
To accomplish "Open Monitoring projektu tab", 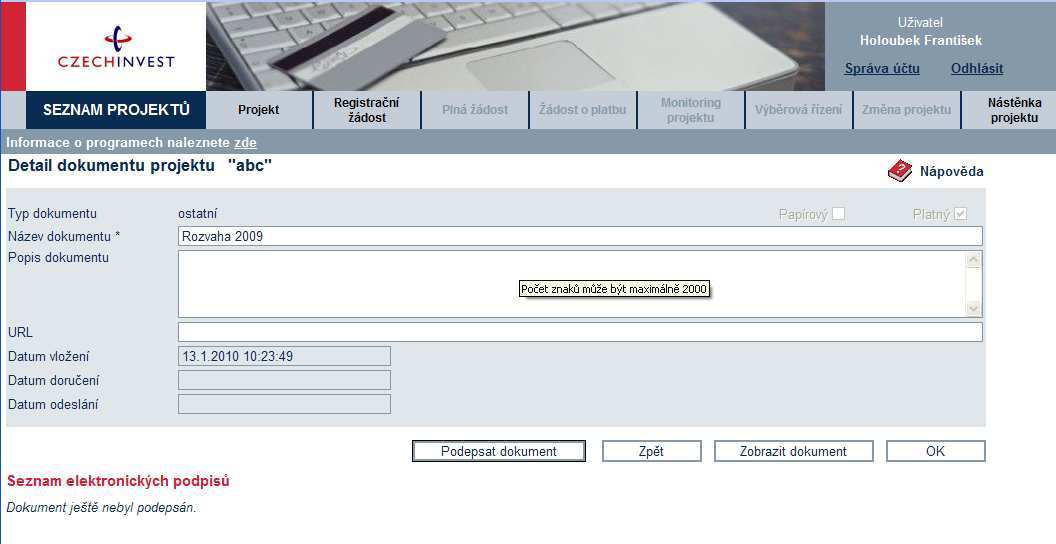I will (x=690, y=110).
